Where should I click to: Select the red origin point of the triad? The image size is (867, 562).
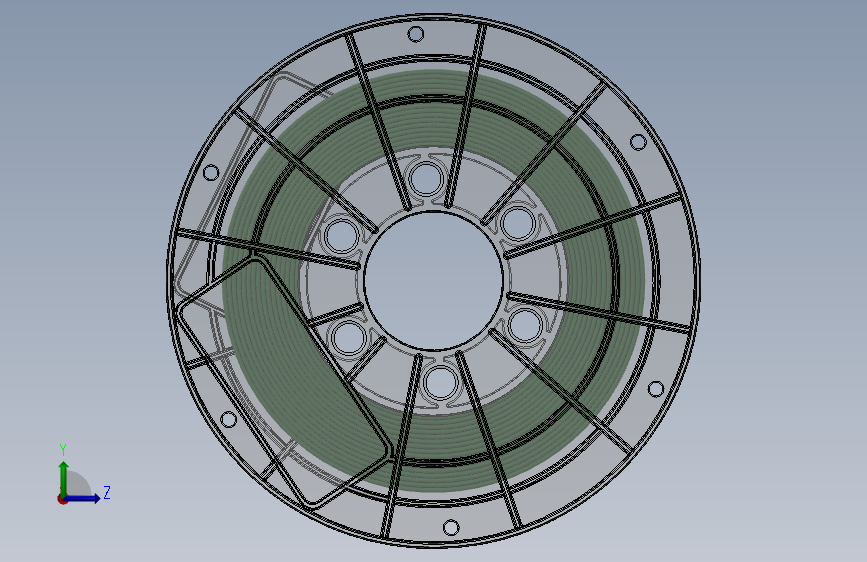(62, 499)
